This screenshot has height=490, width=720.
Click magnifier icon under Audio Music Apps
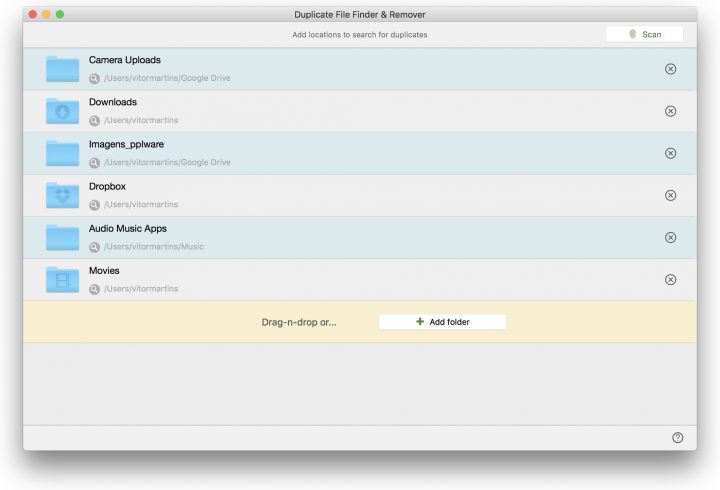[x=94, y=246]
